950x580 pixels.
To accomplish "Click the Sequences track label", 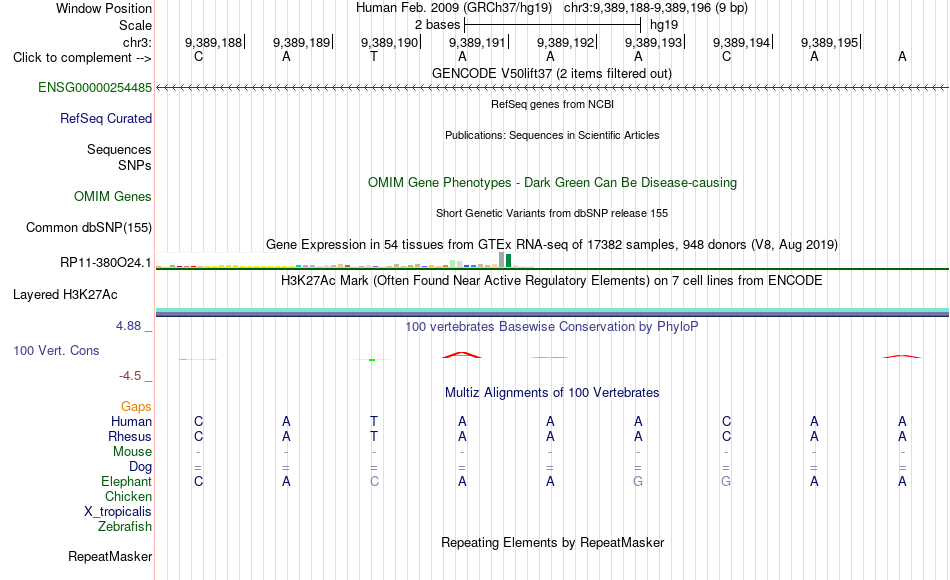I will tap(119, 149).
